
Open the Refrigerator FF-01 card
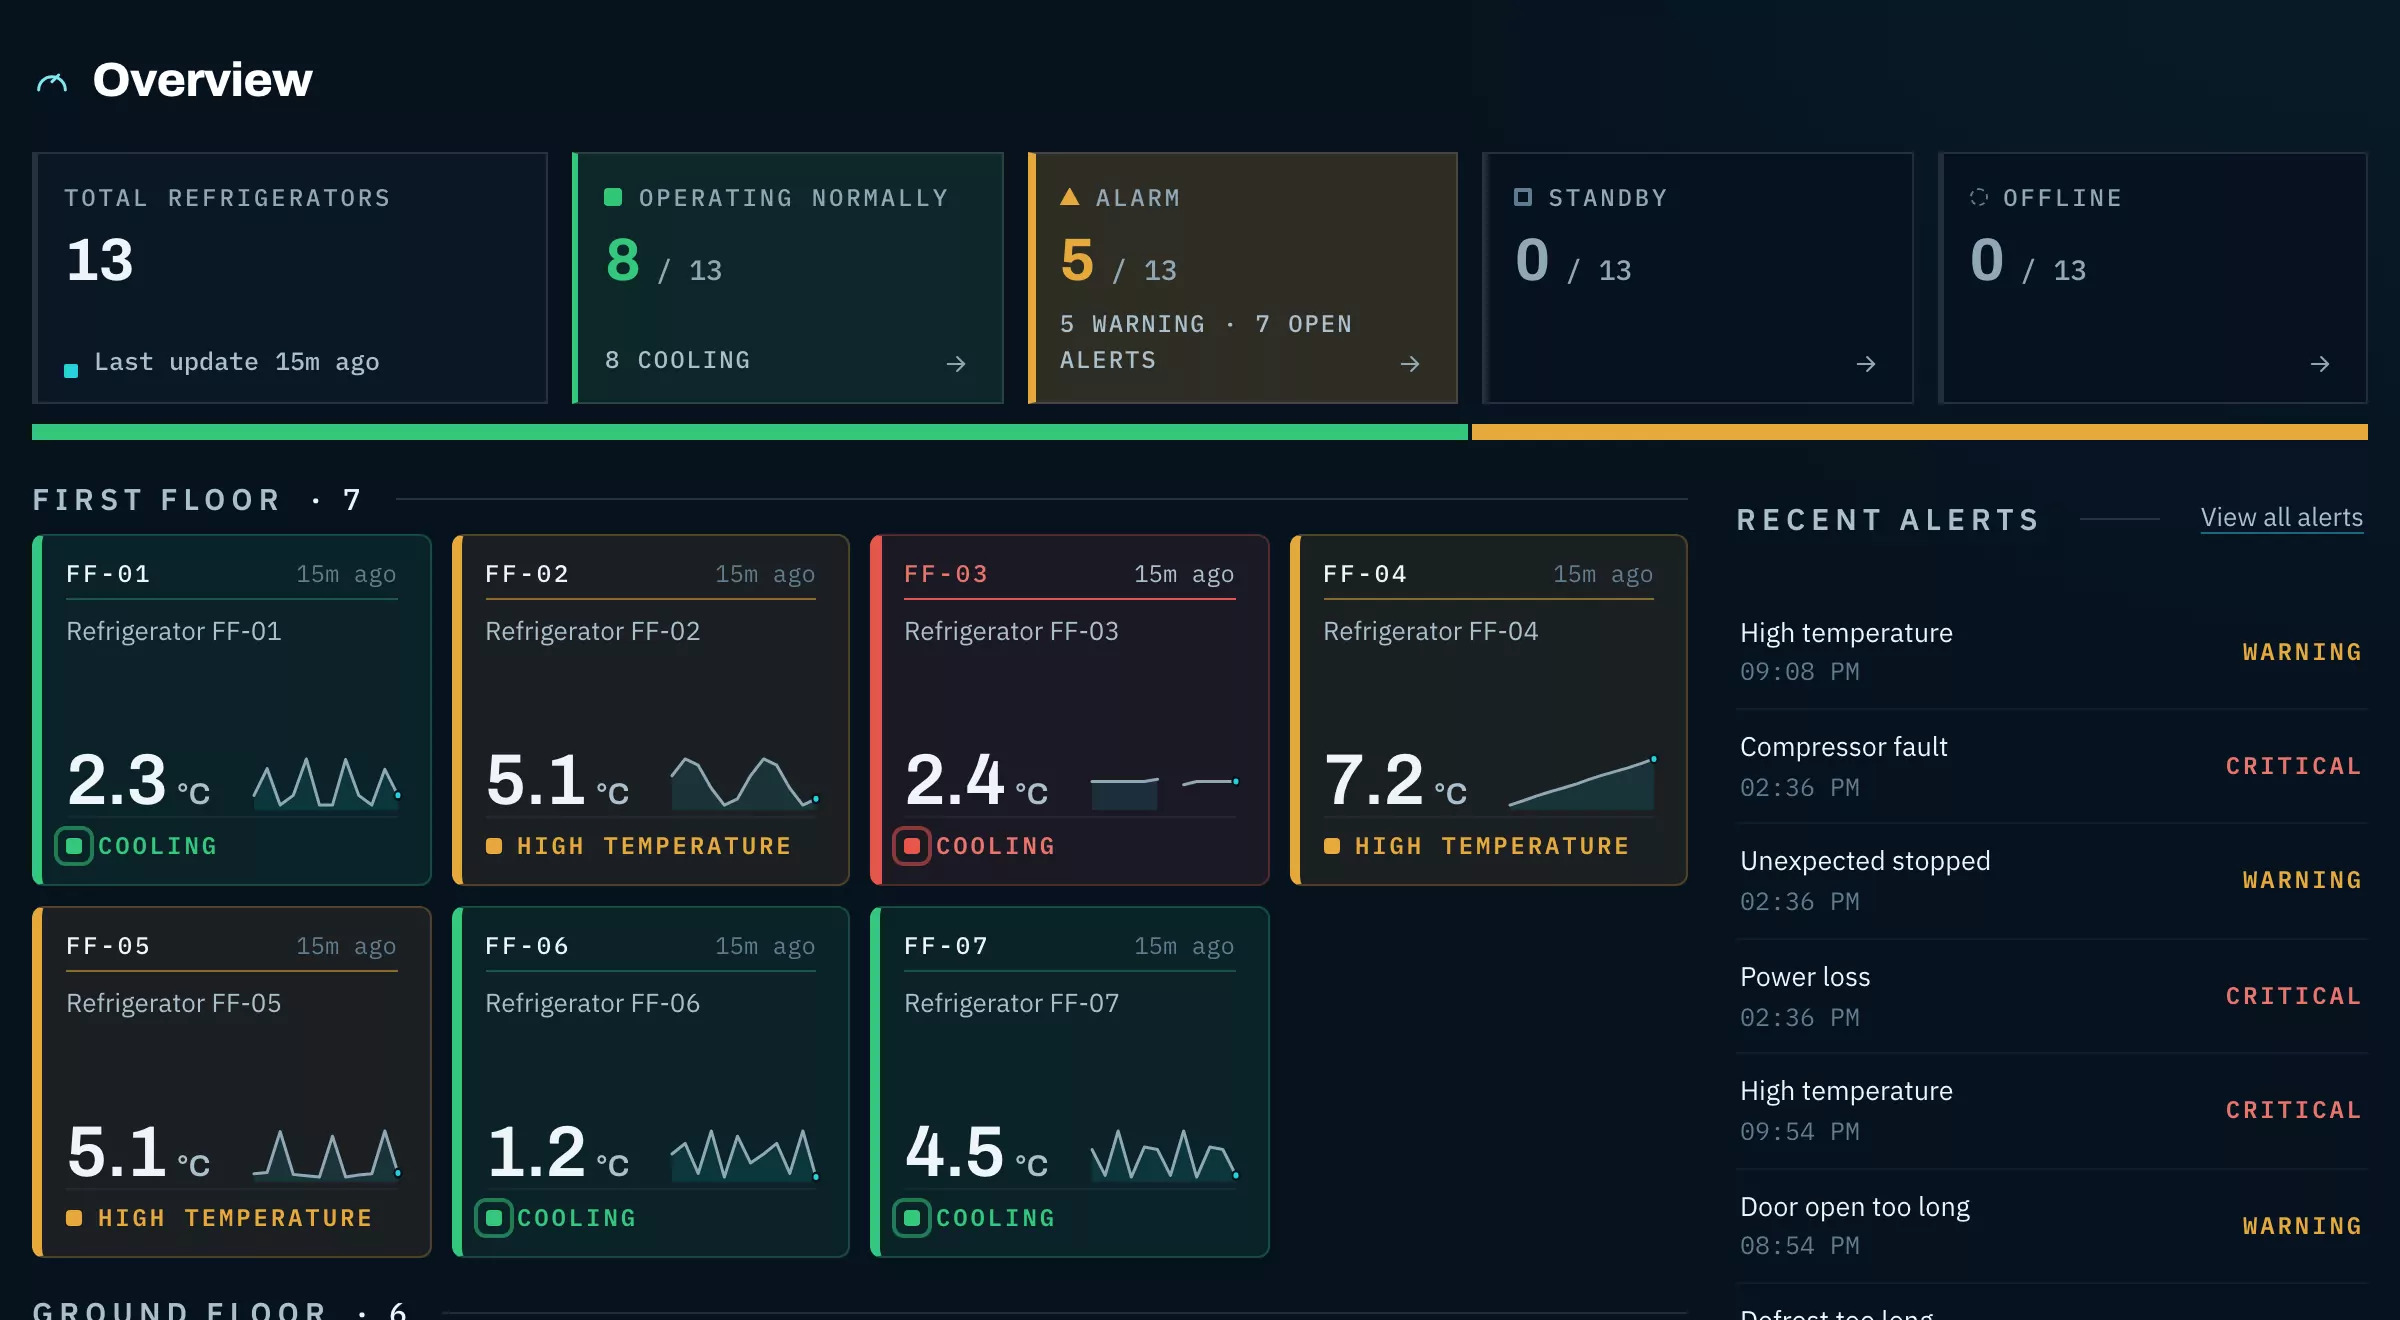click(x=232, y=710)
